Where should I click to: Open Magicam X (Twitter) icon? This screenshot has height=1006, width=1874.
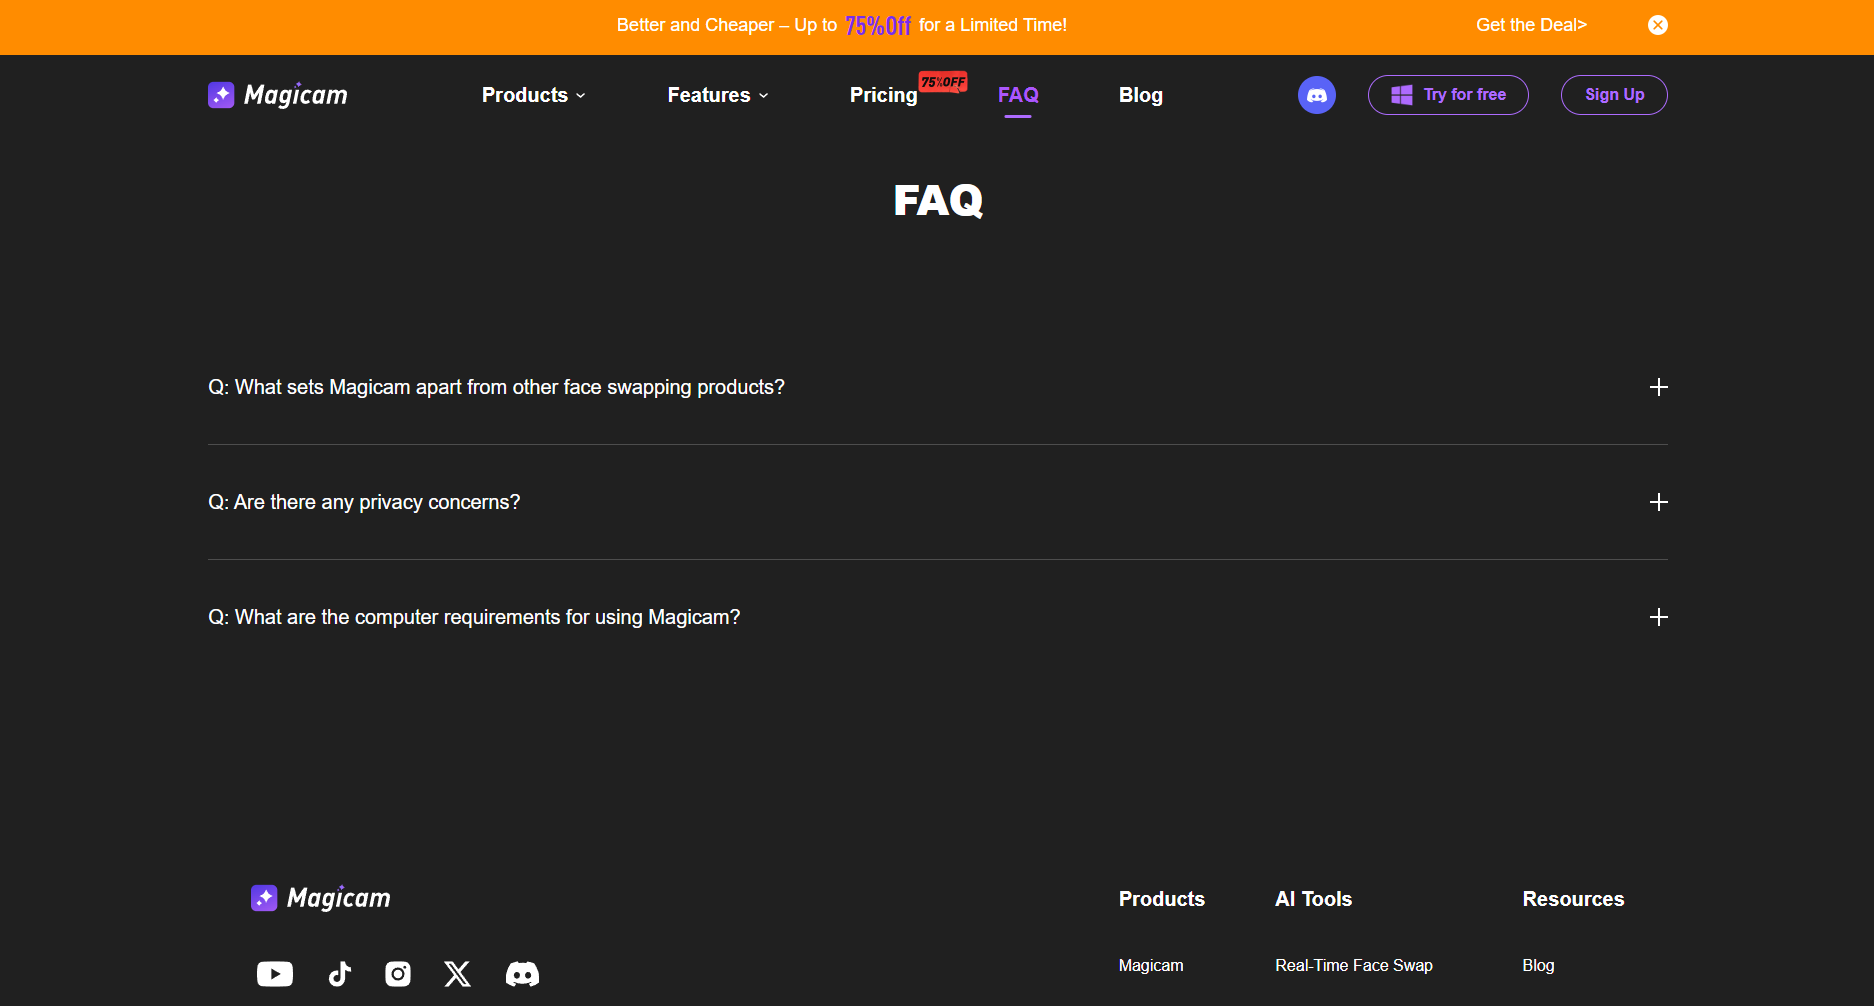pyautogui.click(x=457, y=974)
